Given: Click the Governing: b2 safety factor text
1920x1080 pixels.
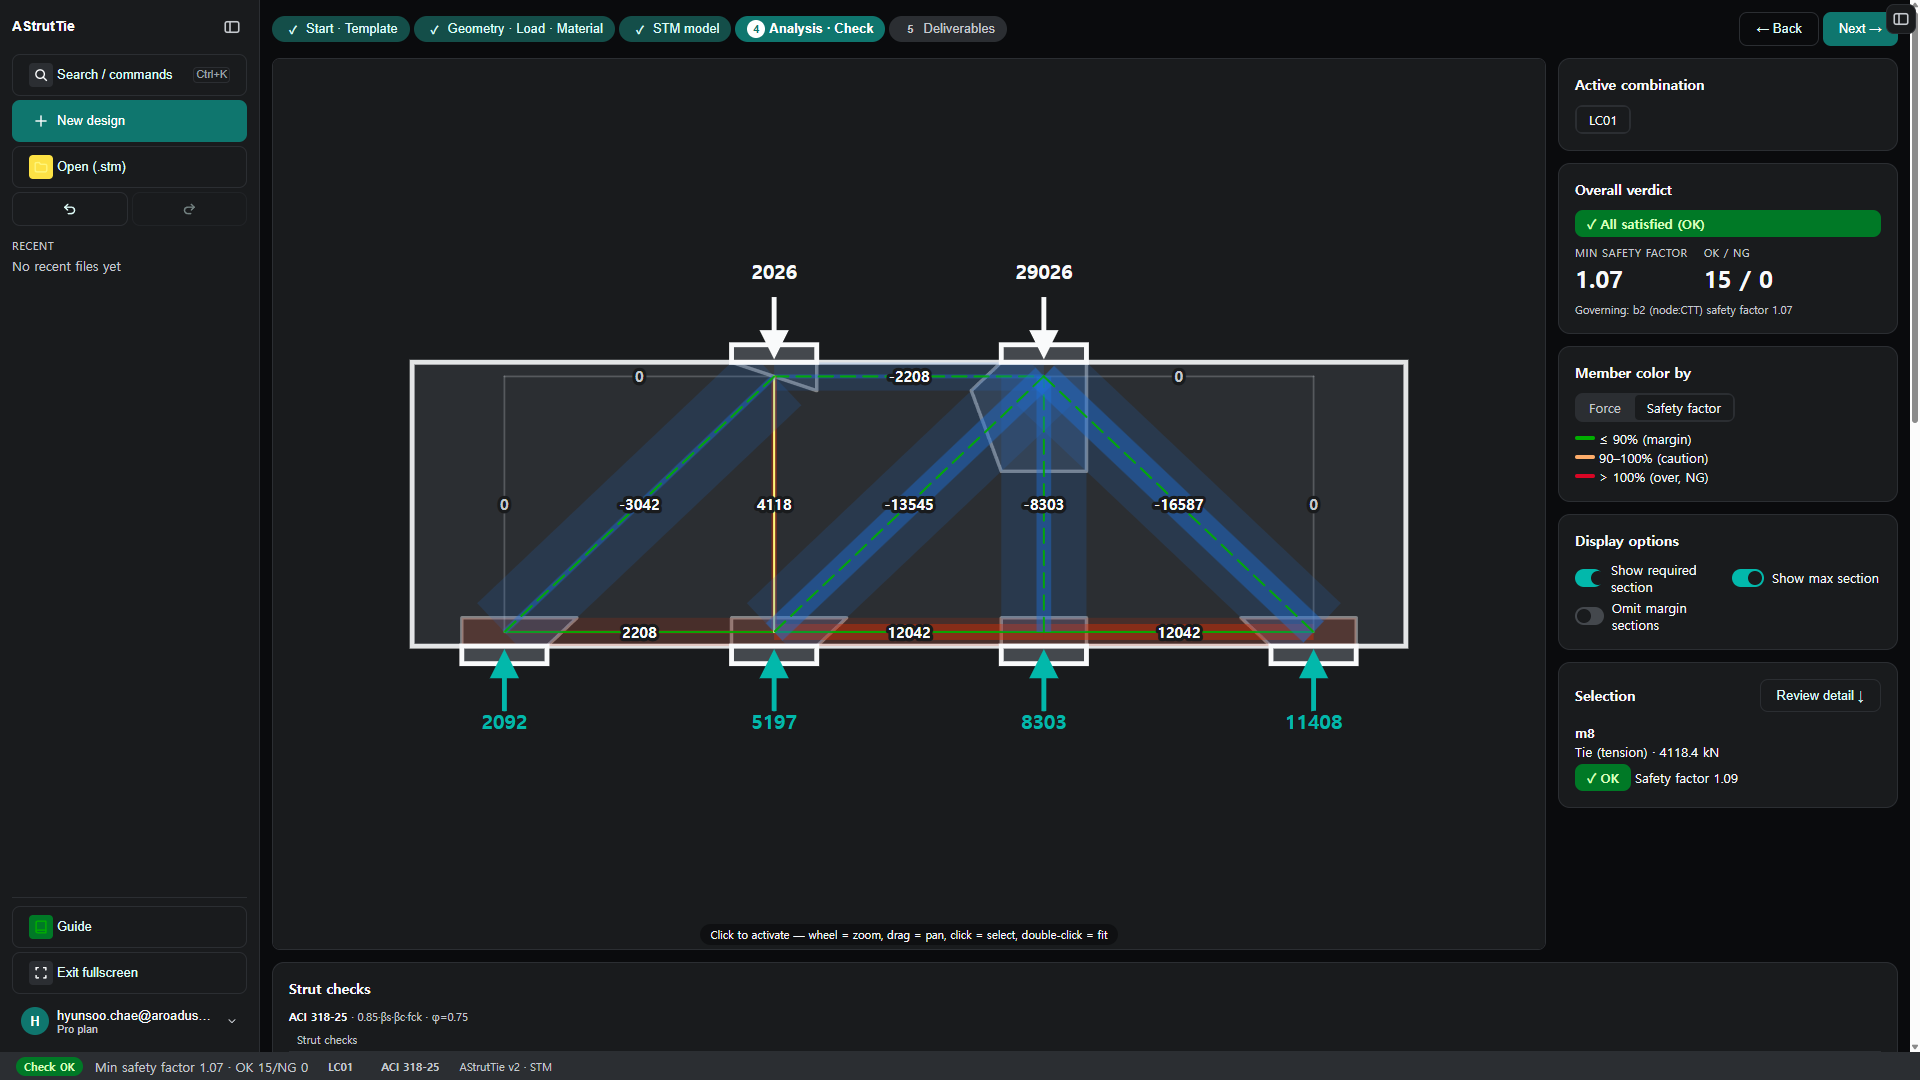Looking at the screenshot, I should [1683, 311].
